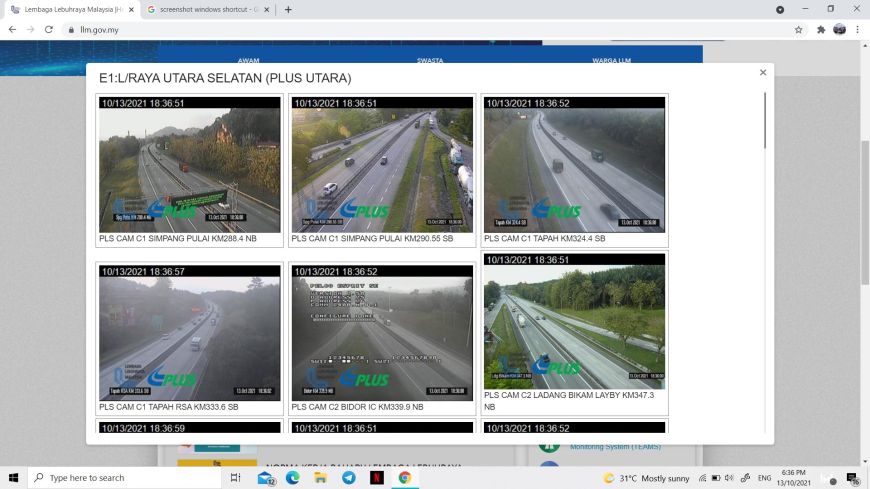This screenshot has width=870, height=489.
Task: Close the E1 Utara Selatan camera popup
Action: (x=763, y=73)
